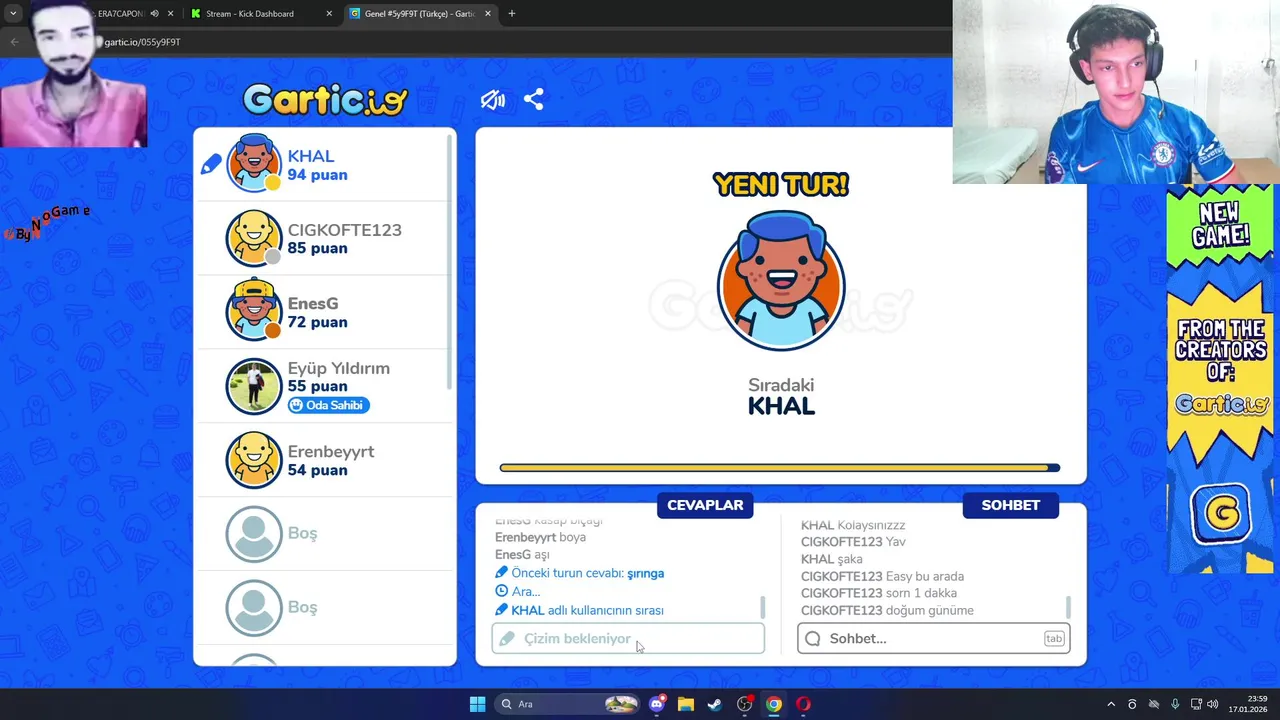Close the Kick Dashboard tab
The width and height of the screenshot is (1280, 720).
point(330,14)
